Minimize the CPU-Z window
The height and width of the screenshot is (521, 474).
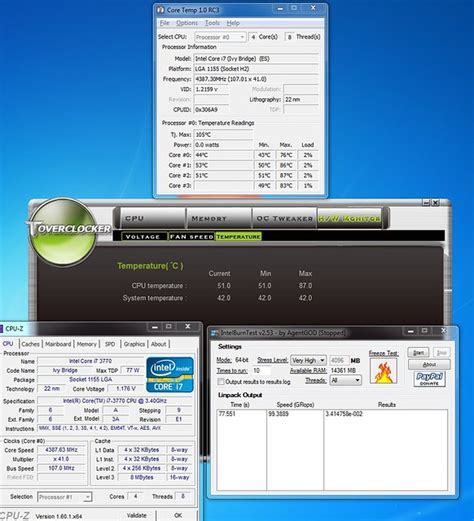155,327
